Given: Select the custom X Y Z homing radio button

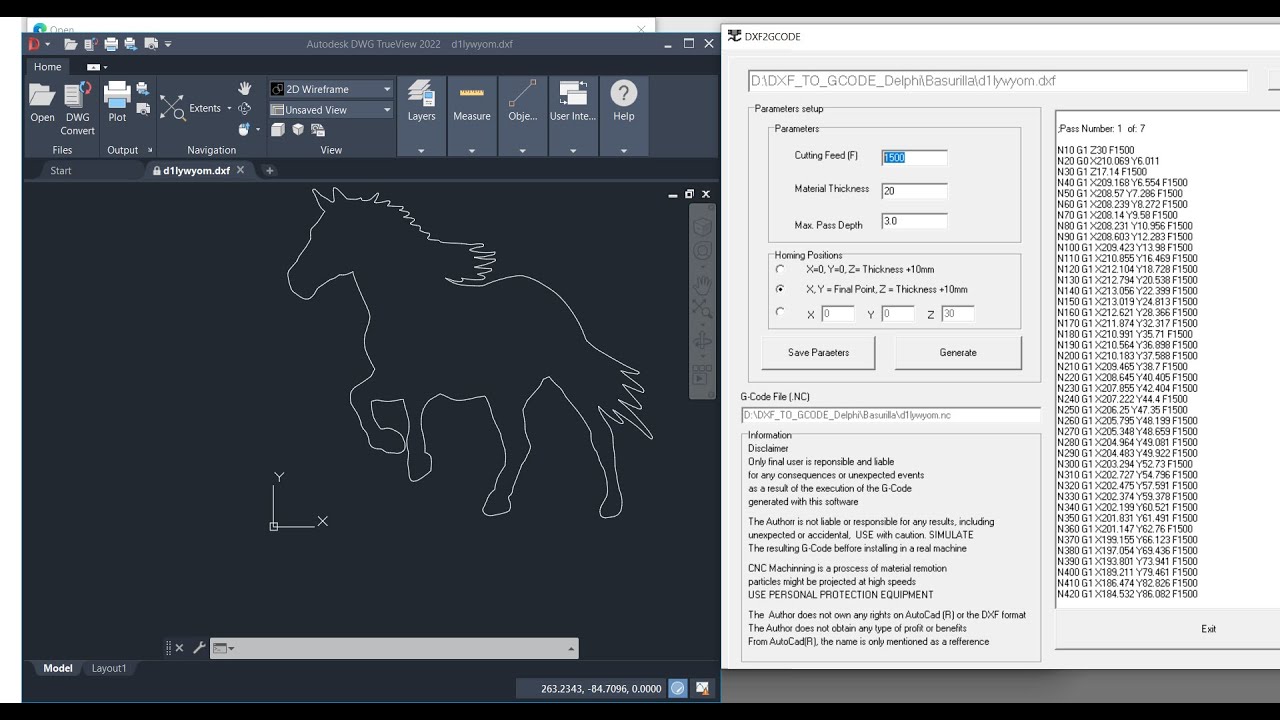Looking at the screenshot, I should click(781, 313).
